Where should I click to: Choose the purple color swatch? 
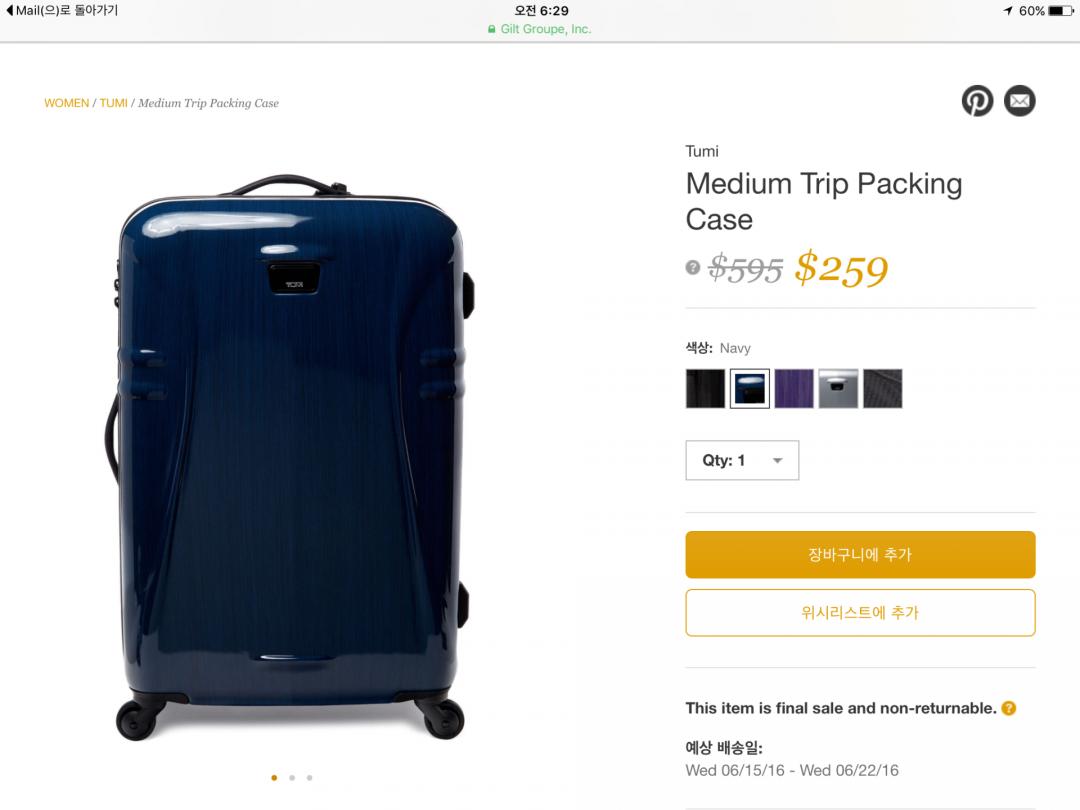794,388
